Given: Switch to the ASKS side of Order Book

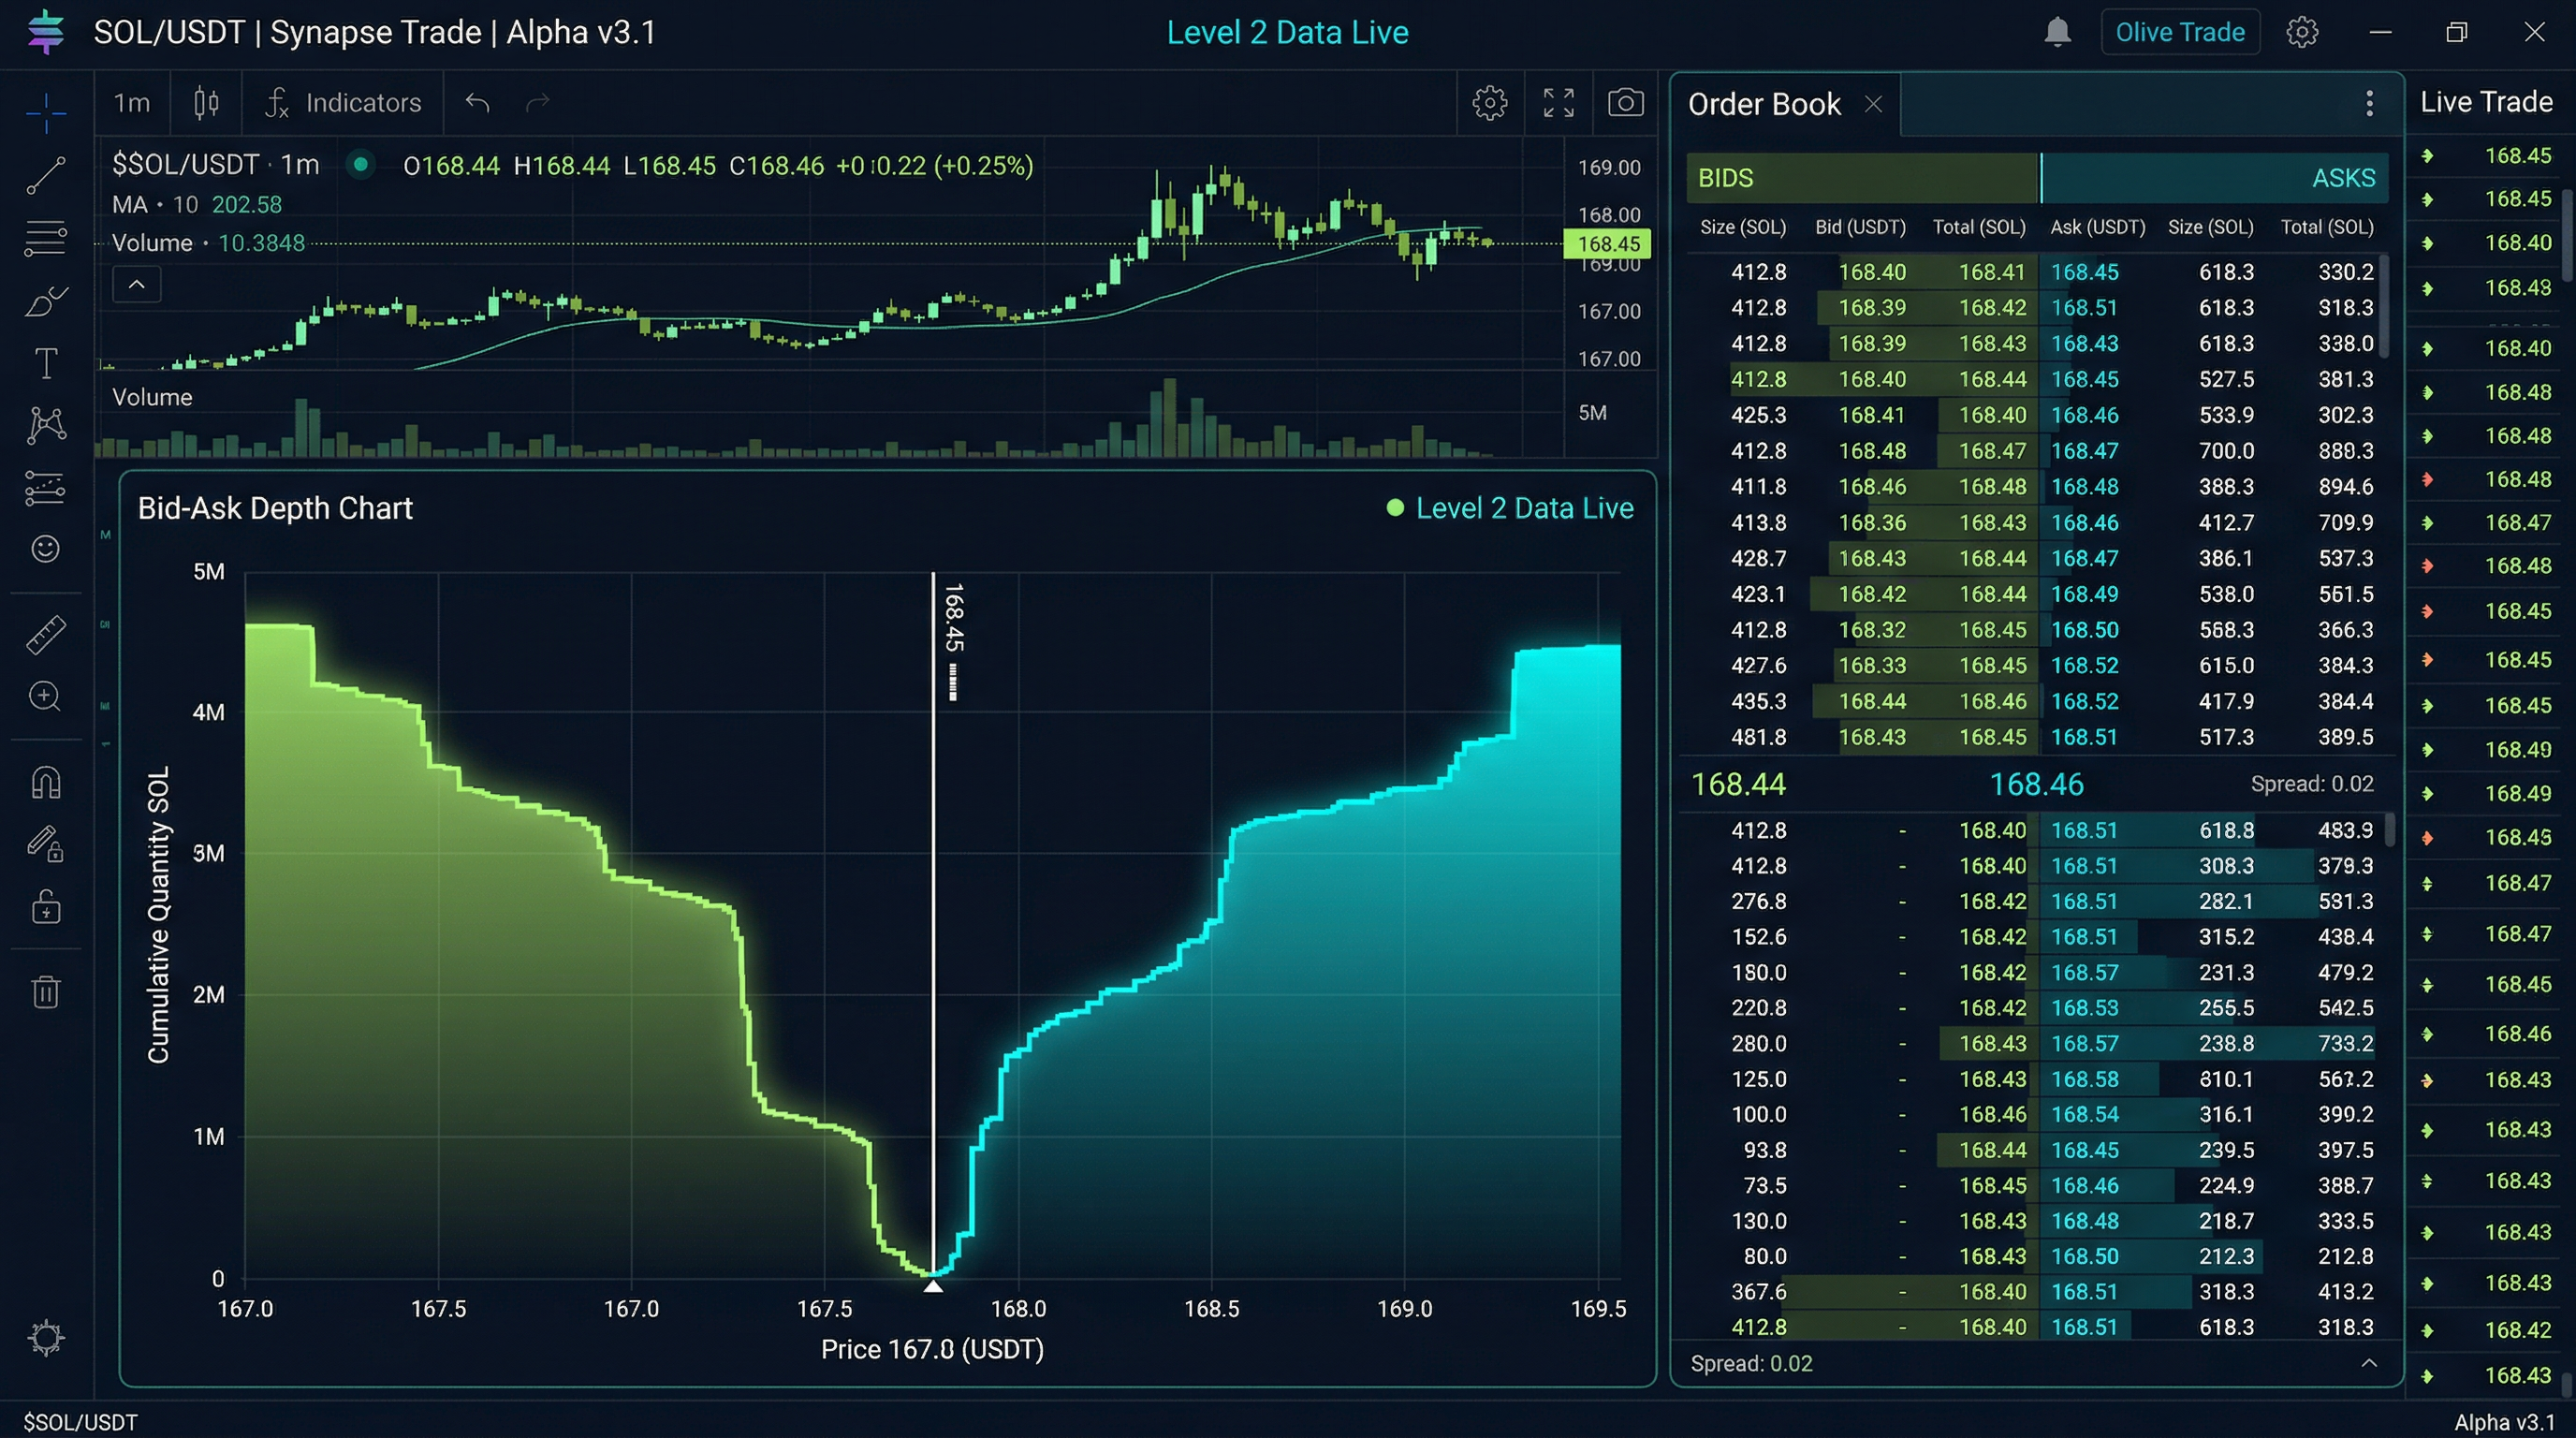Looking at the screenshot, I should click(x=2343, y=177).
